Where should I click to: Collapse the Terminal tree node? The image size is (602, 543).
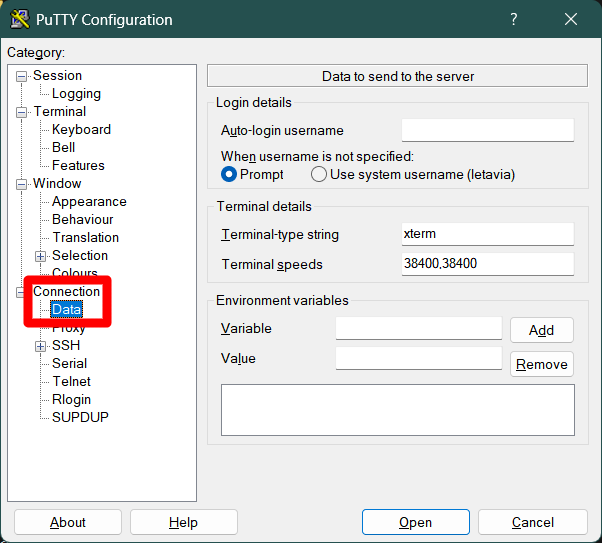point(21,113)
